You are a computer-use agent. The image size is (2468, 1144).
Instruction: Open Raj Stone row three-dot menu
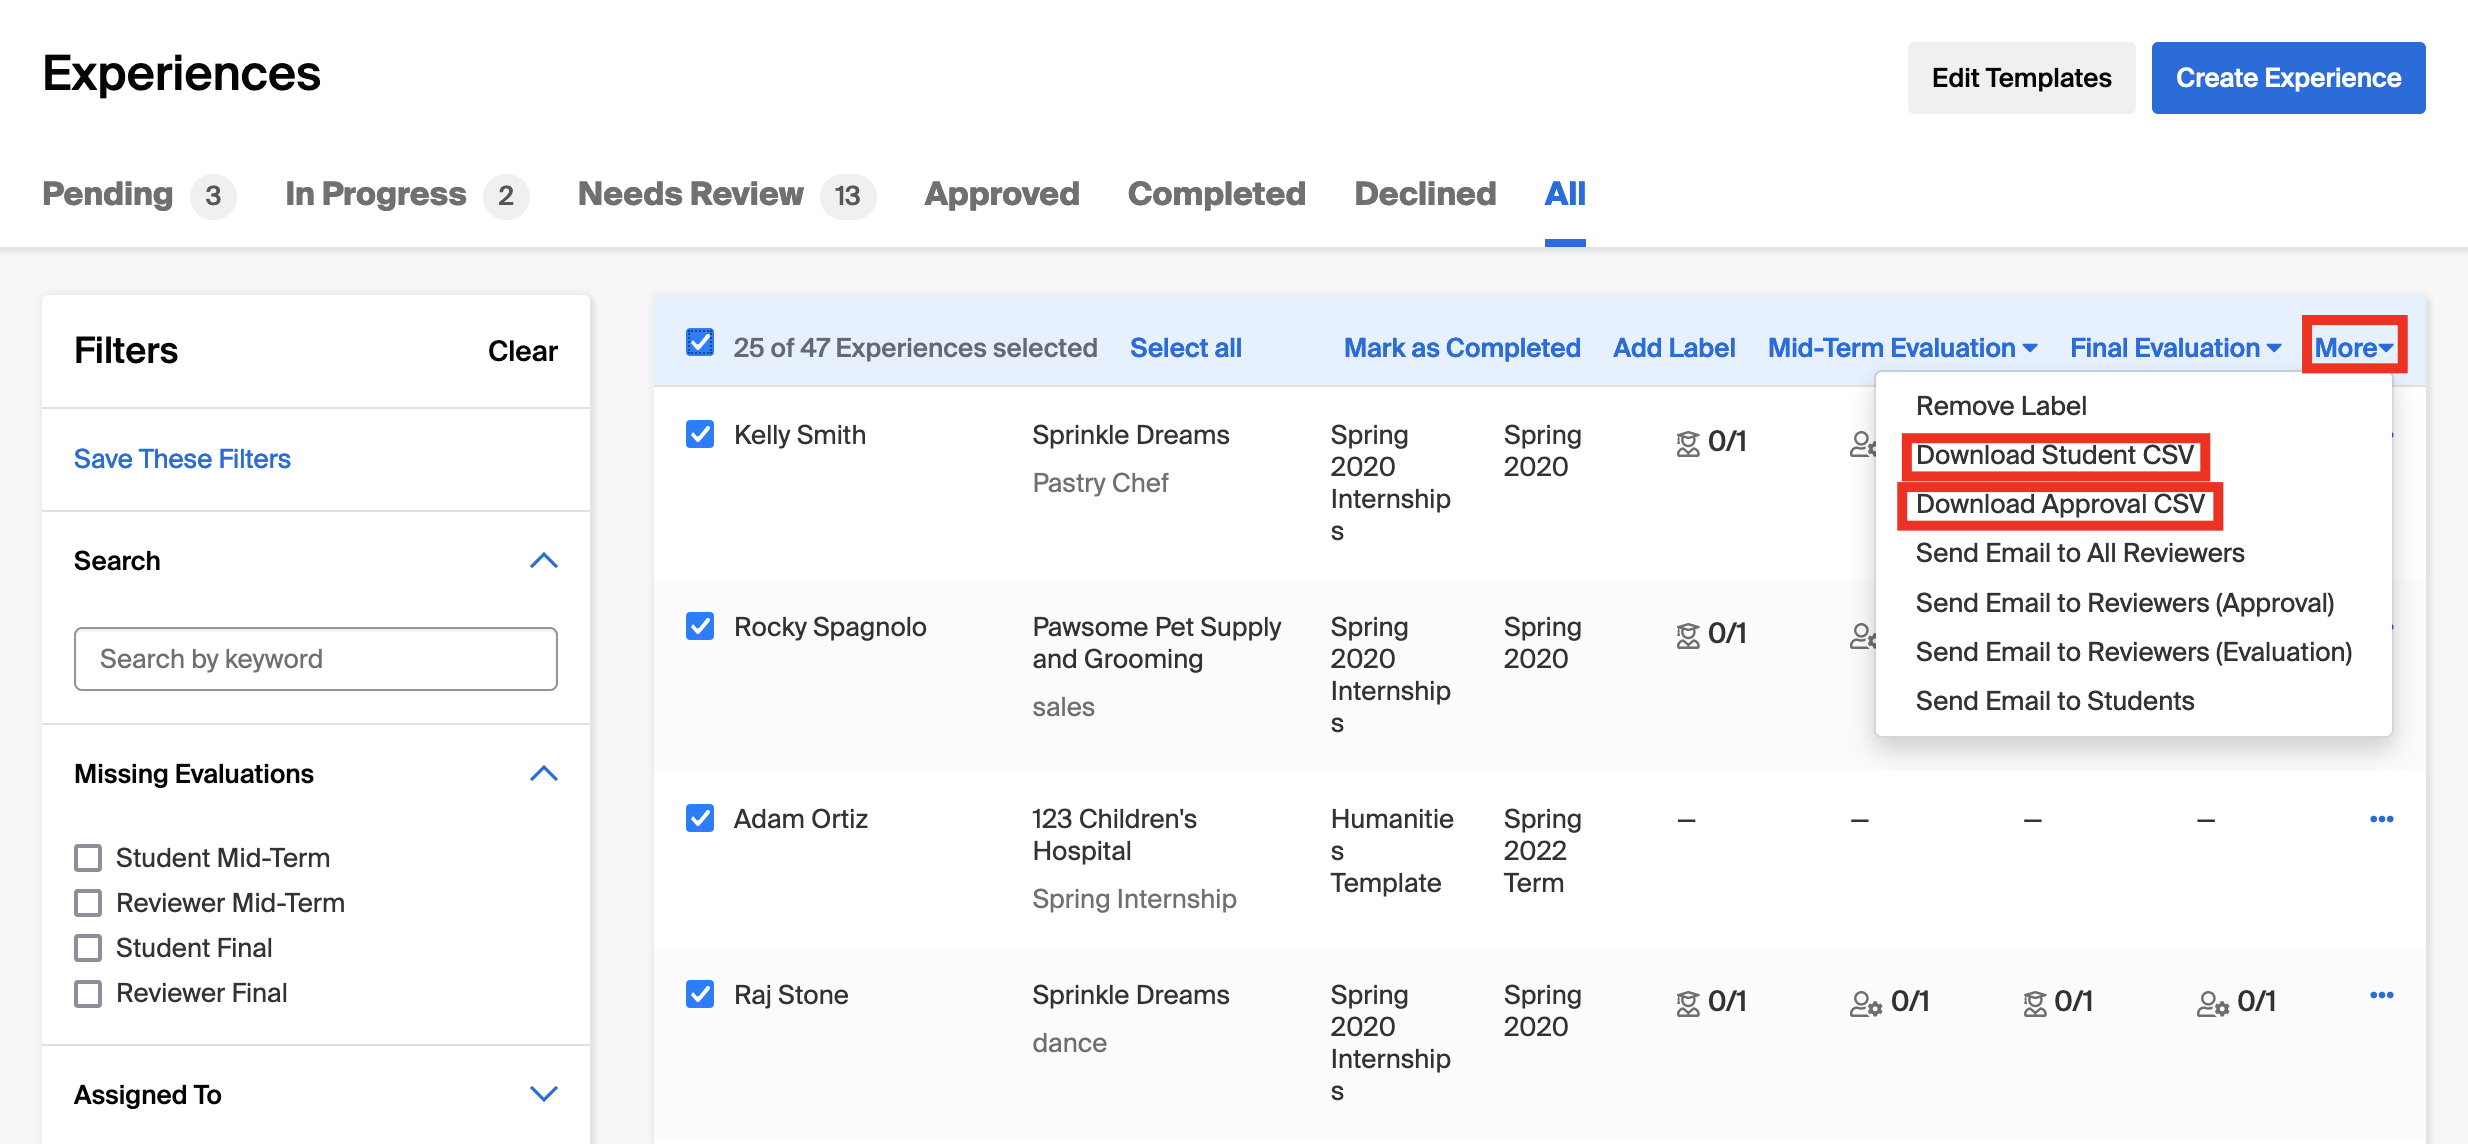click(2381, 995)
